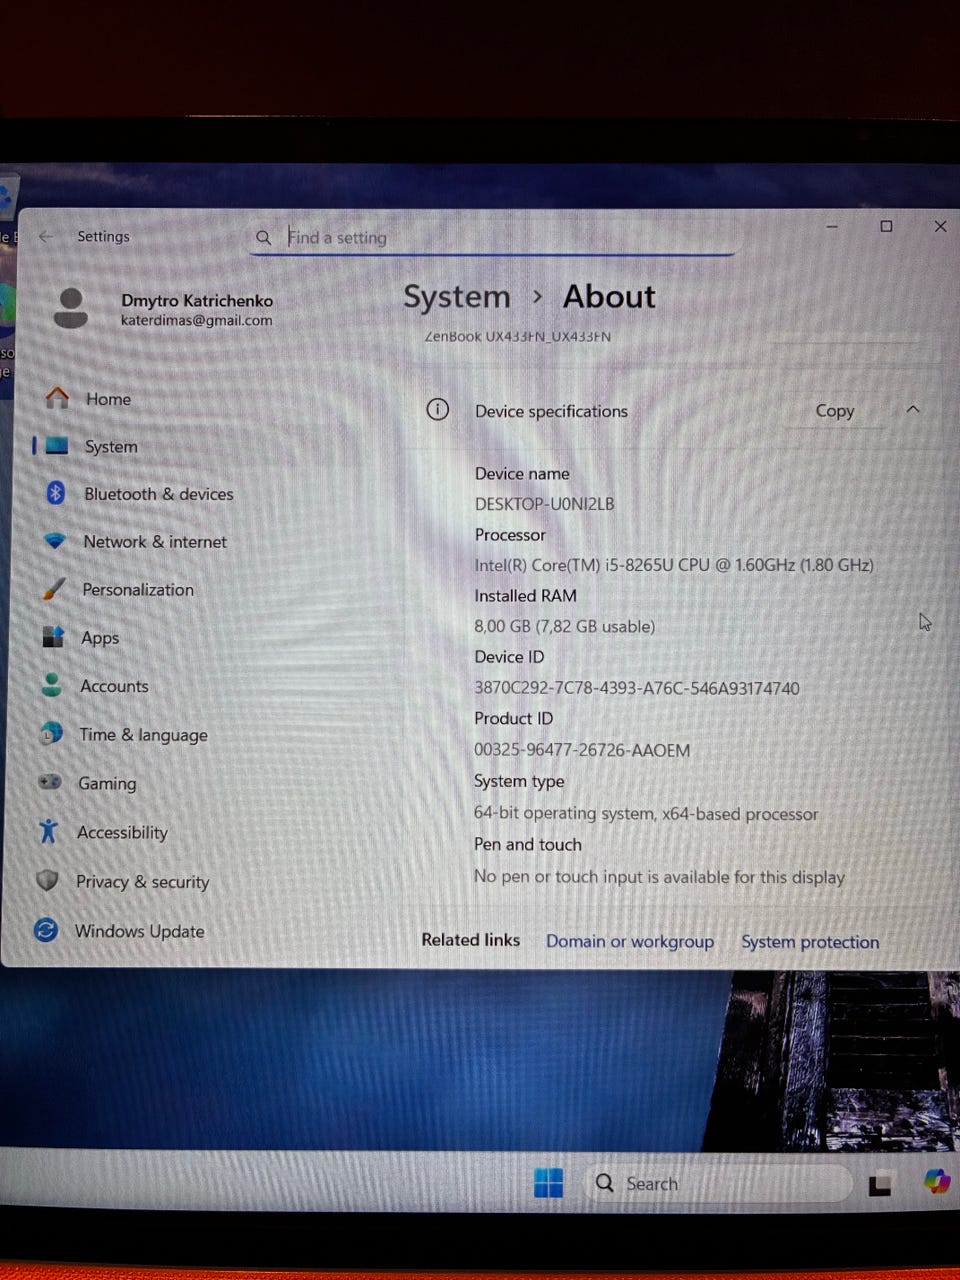Click the No pen or touch input text
This screenshot has width=960, height=1280.
coord(659,877)
